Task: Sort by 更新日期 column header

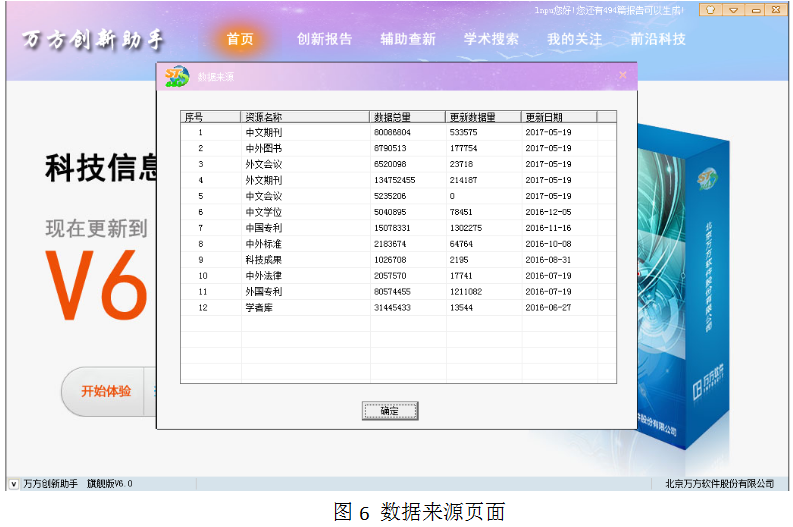Action: 559,117
